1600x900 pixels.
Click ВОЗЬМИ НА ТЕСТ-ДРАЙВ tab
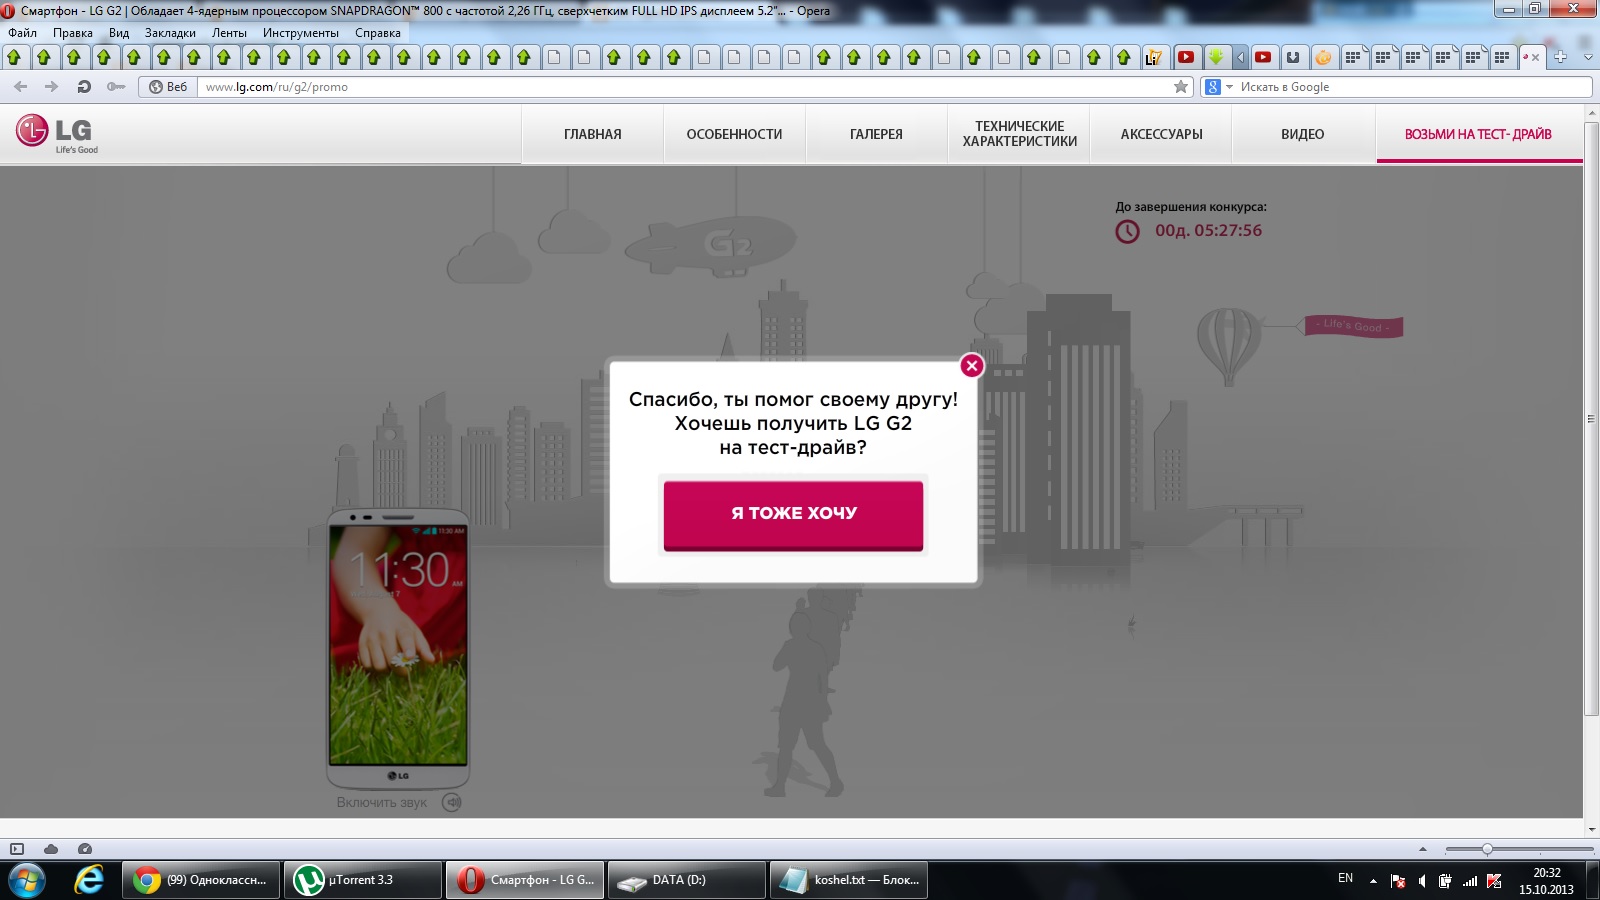[1478, 134]
